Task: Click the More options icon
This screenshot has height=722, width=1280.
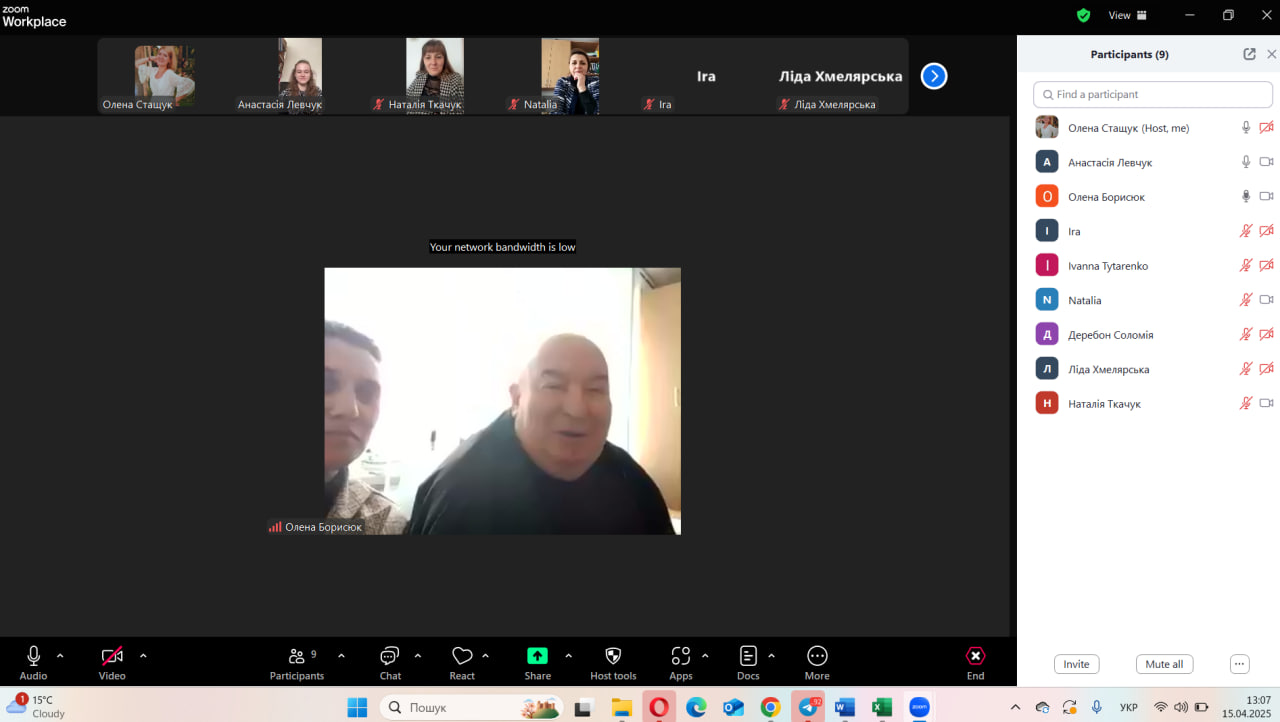Action: tap(817, 657)
